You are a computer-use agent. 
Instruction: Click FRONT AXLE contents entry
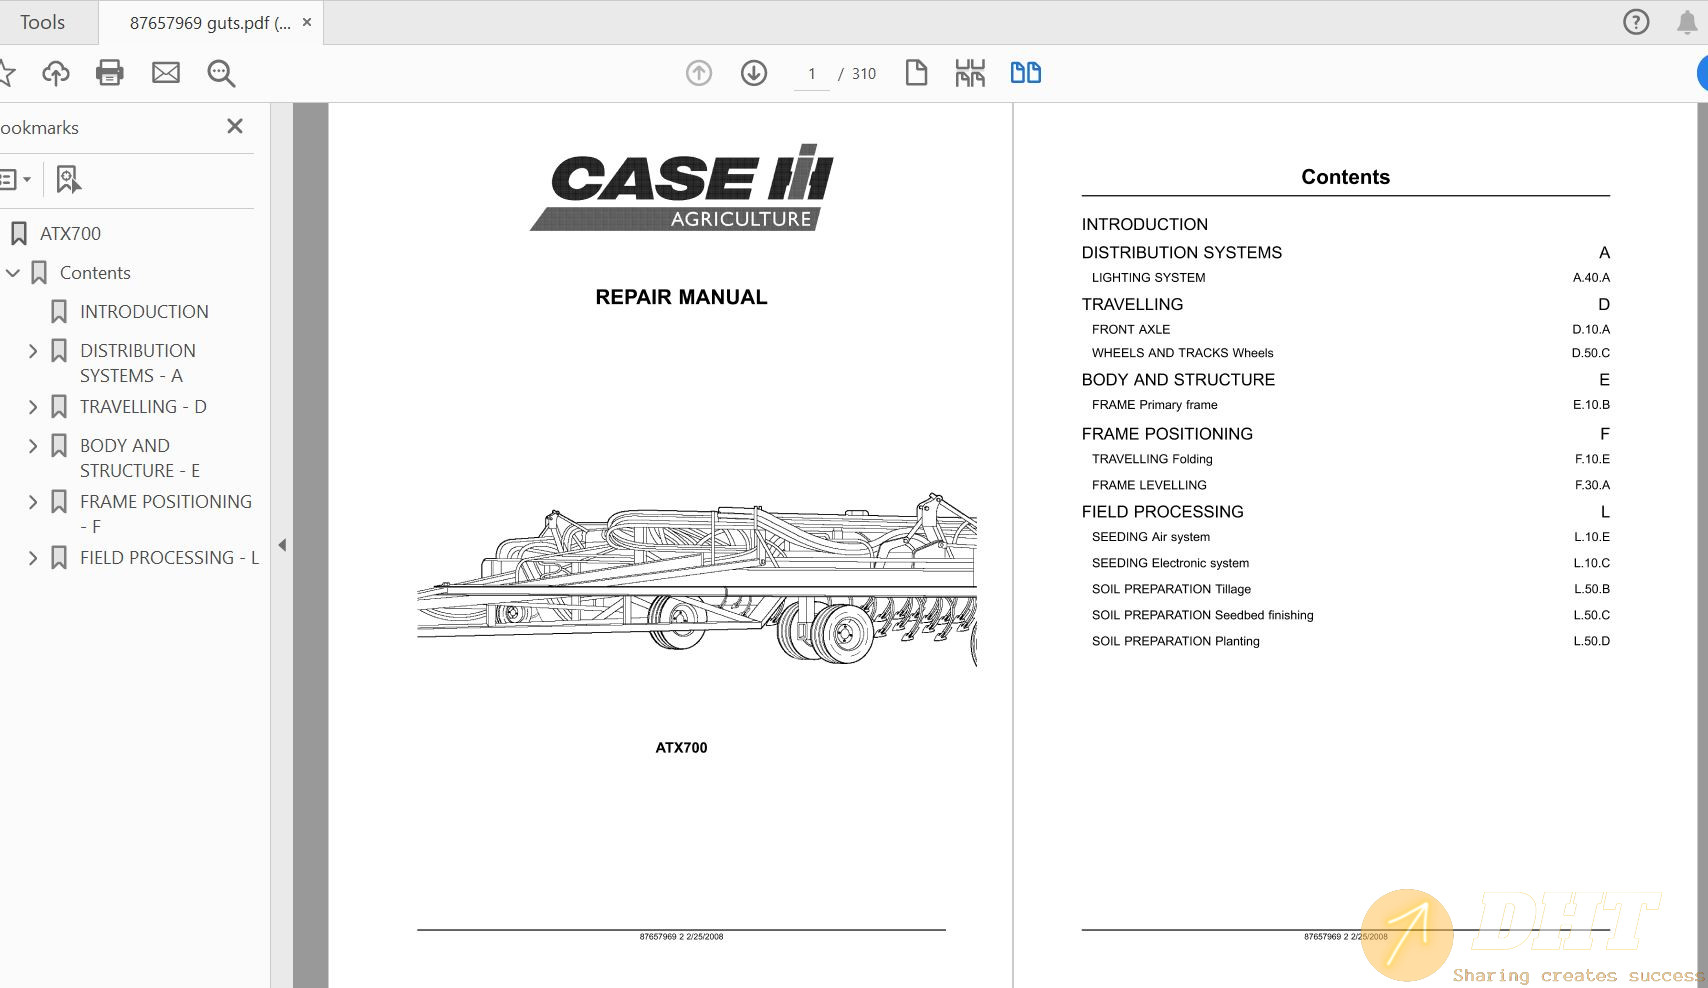1130,330
